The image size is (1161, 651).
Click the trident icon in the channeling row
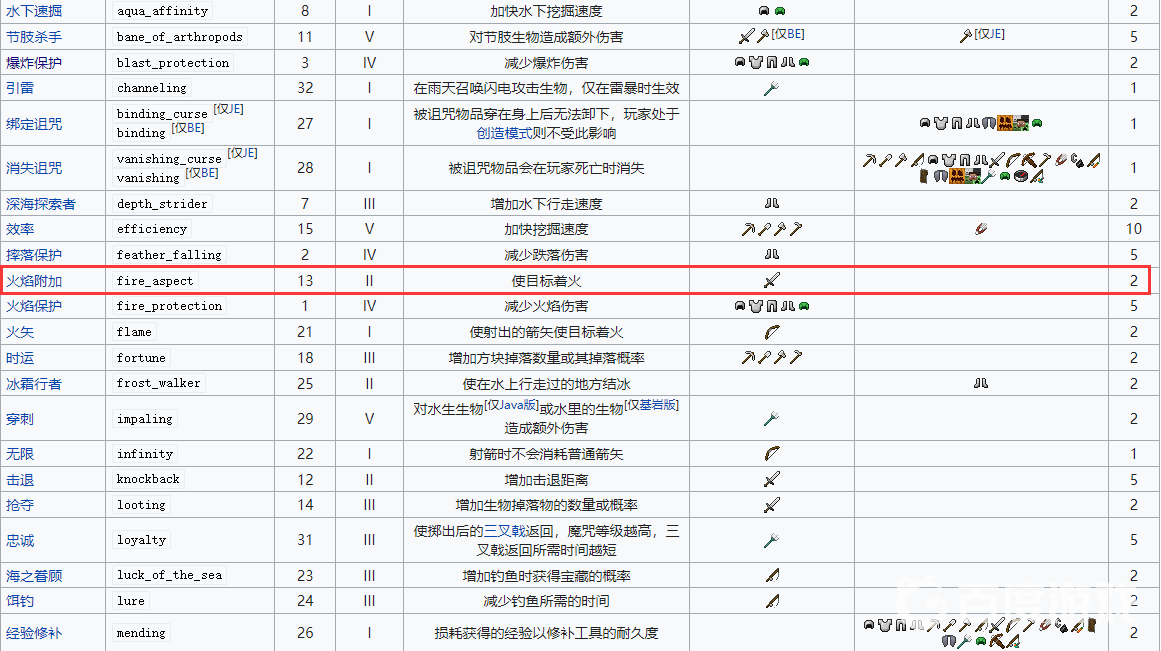pyautogui.click(x=771, y=88)
